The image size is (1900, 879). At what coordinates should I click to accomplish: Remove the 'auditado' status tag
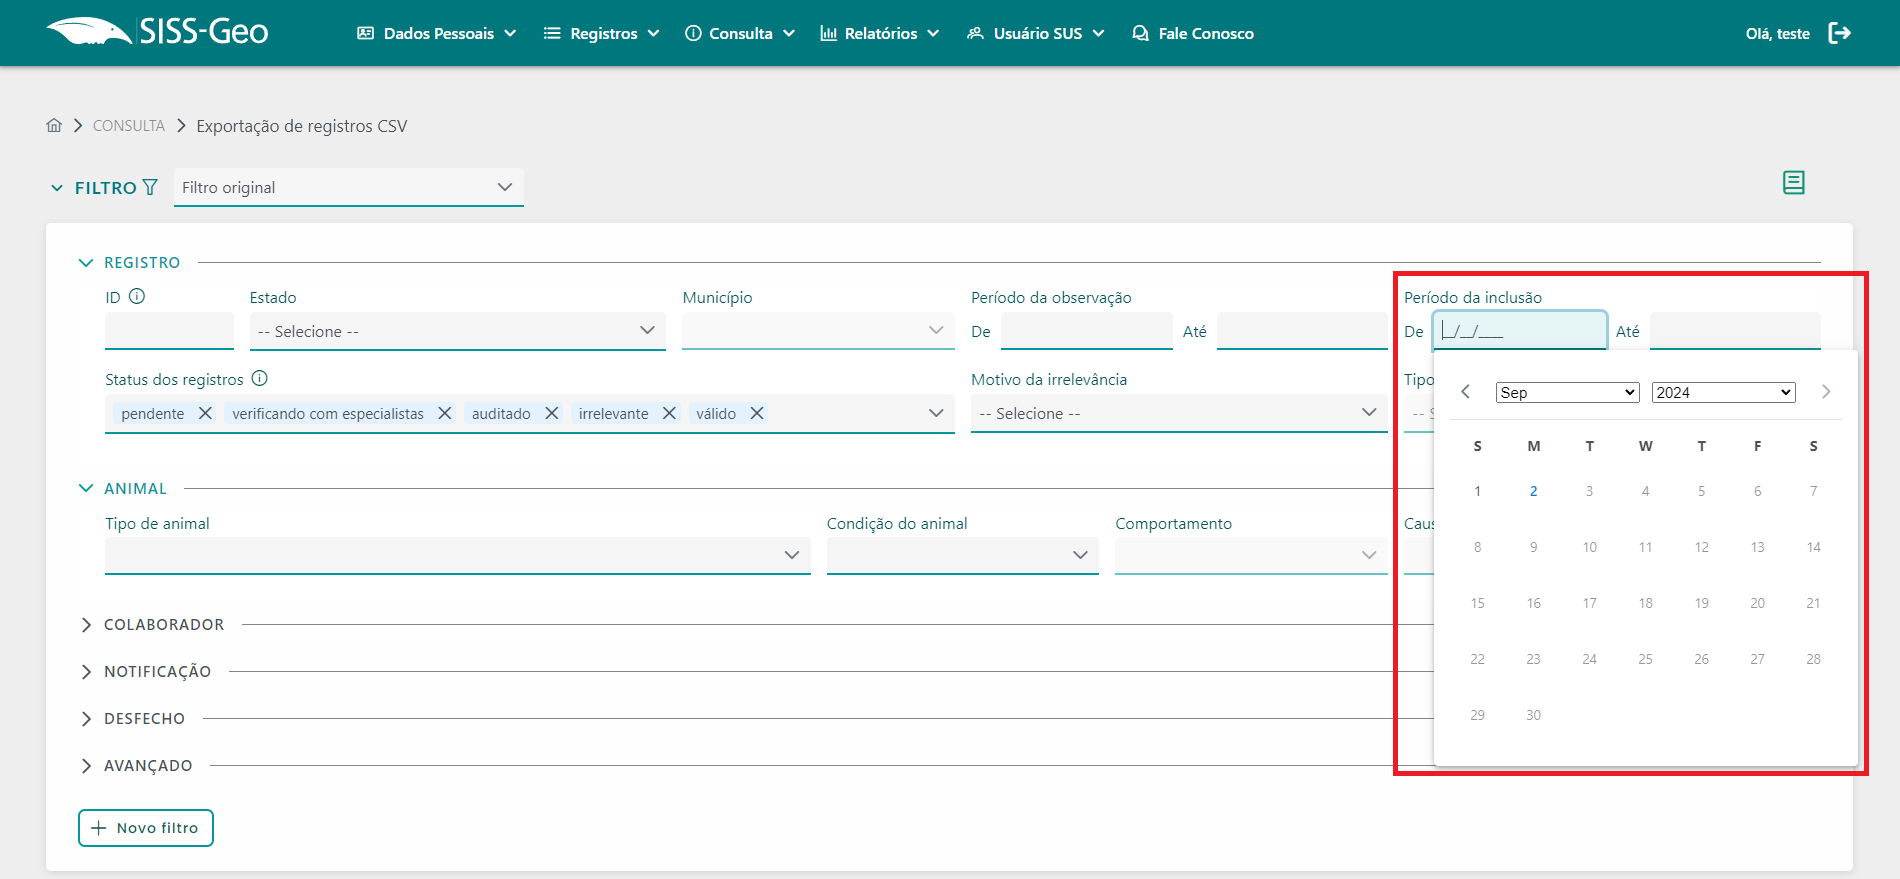(551, 413)
